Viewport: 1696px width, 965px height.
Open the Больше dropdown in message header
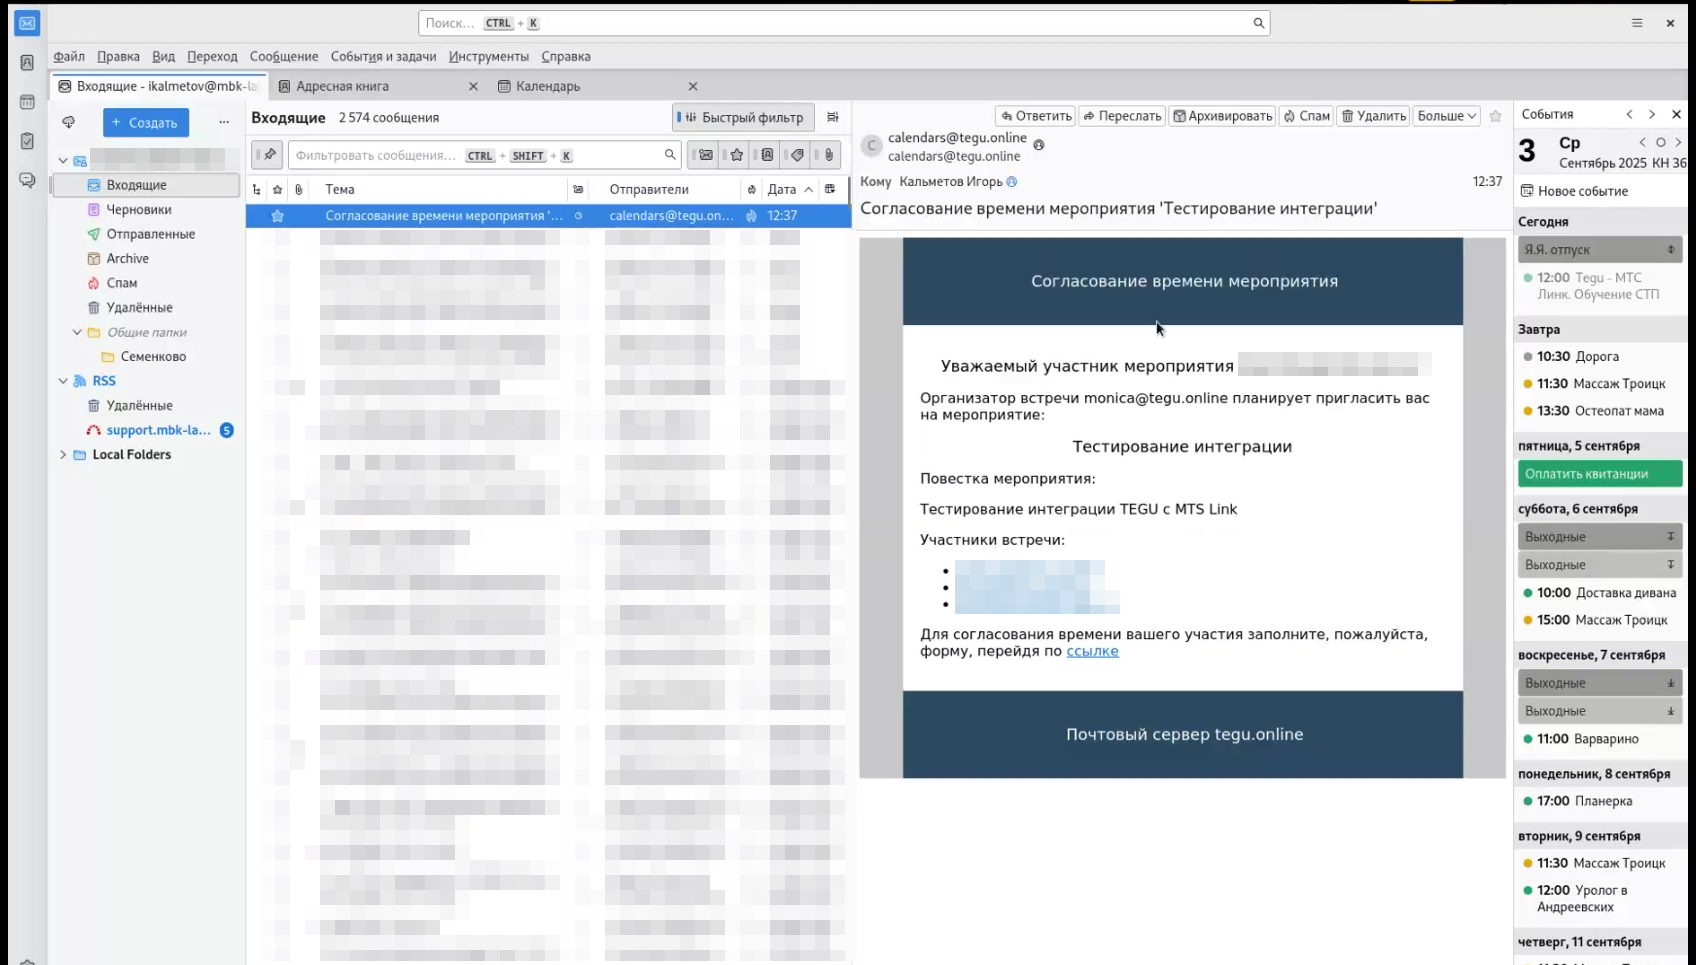coord(1446,116)
